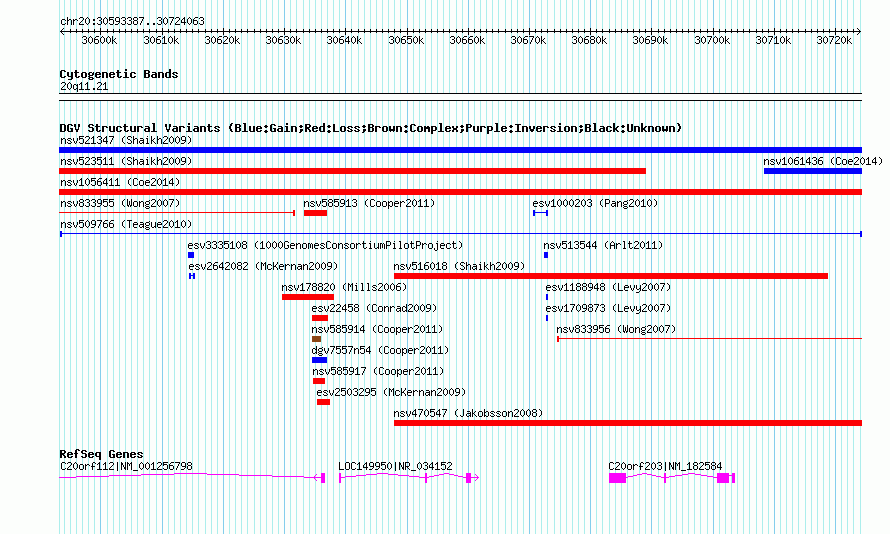Click the nsv1056411 (Coe2014) label

click(x=120, y=182)
